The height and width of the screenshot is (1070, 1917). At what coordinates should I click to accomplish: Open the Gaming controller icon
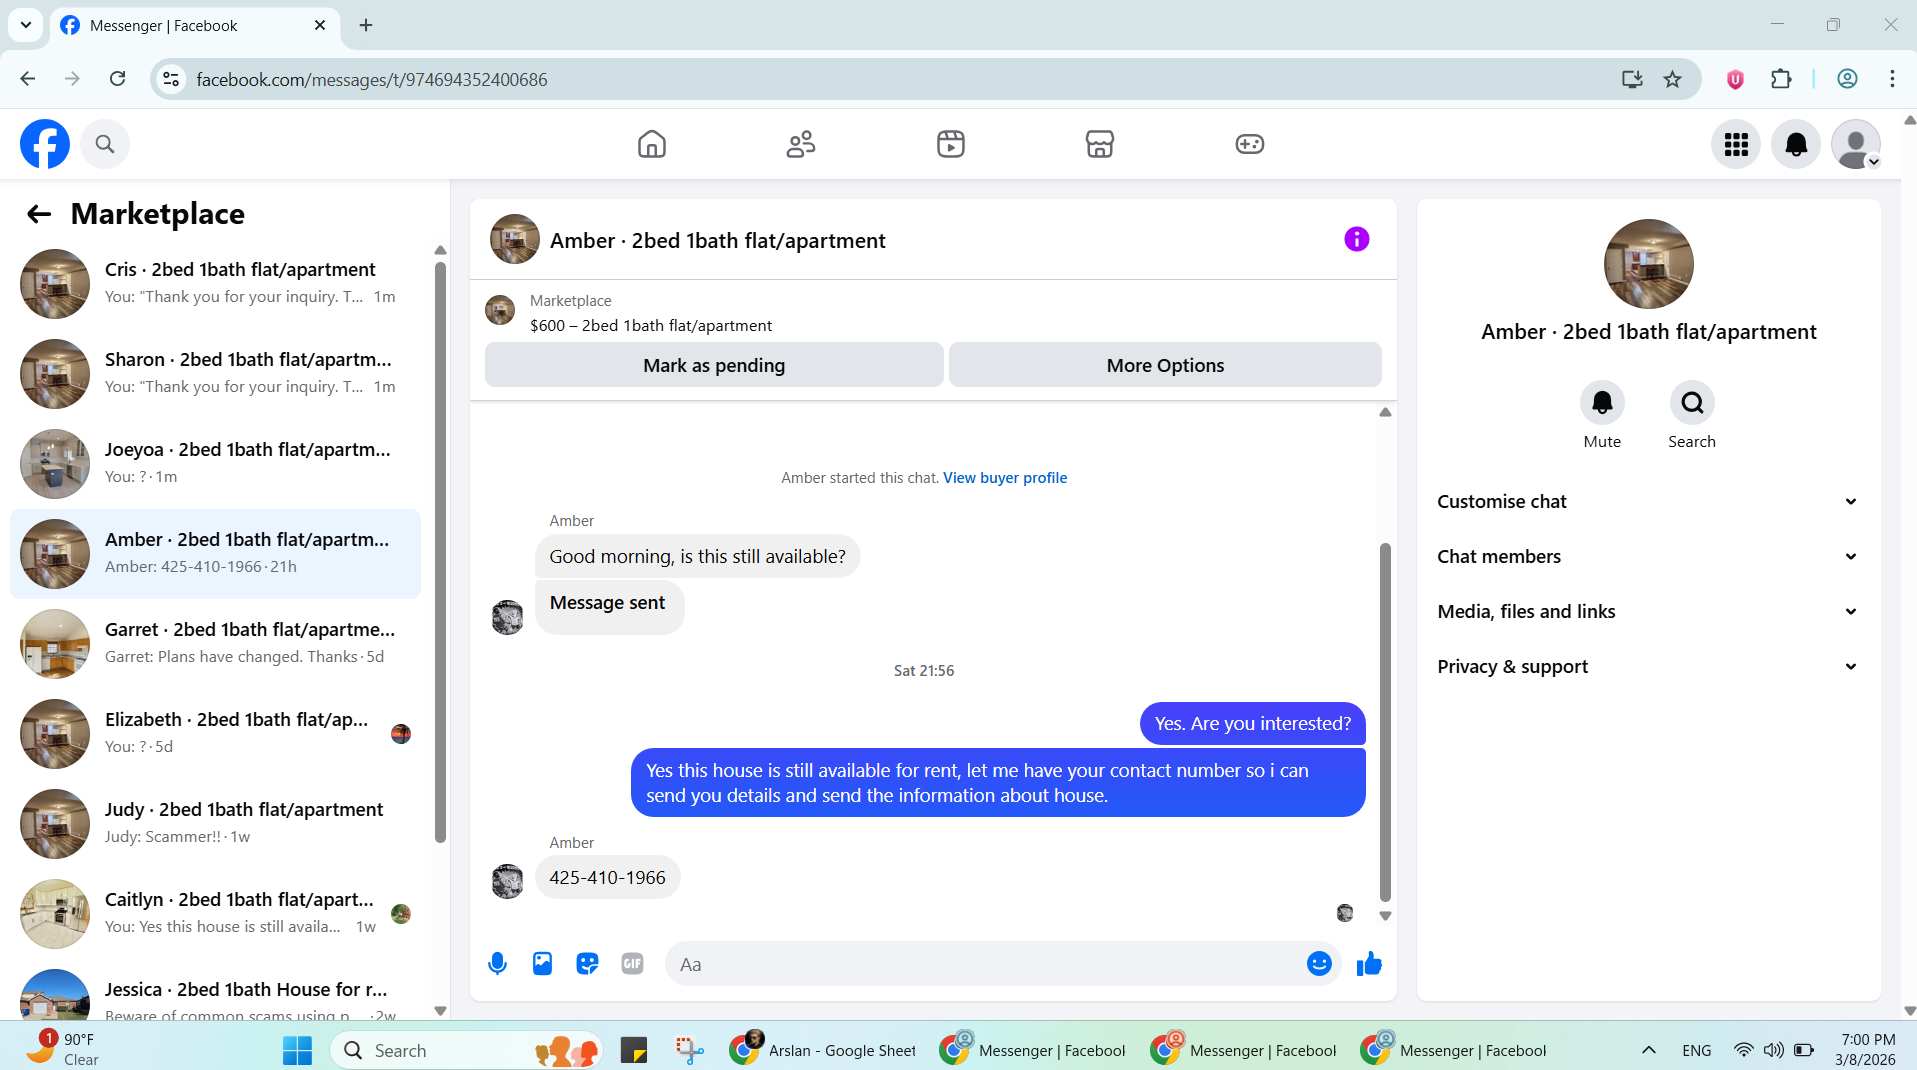1250,144
